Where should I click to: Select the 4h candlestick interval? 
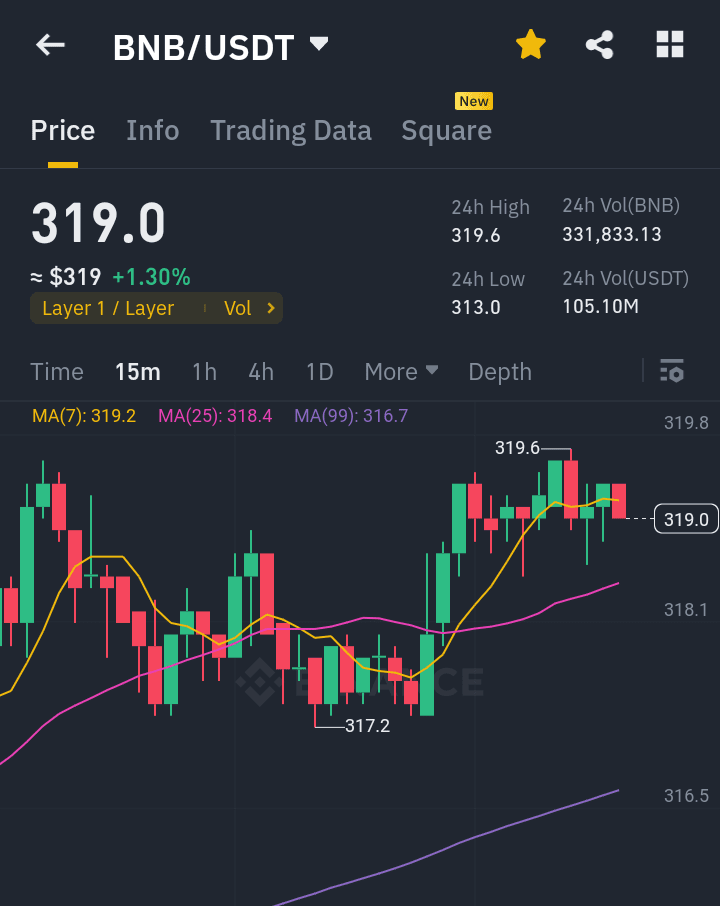[x=261, y=371]
